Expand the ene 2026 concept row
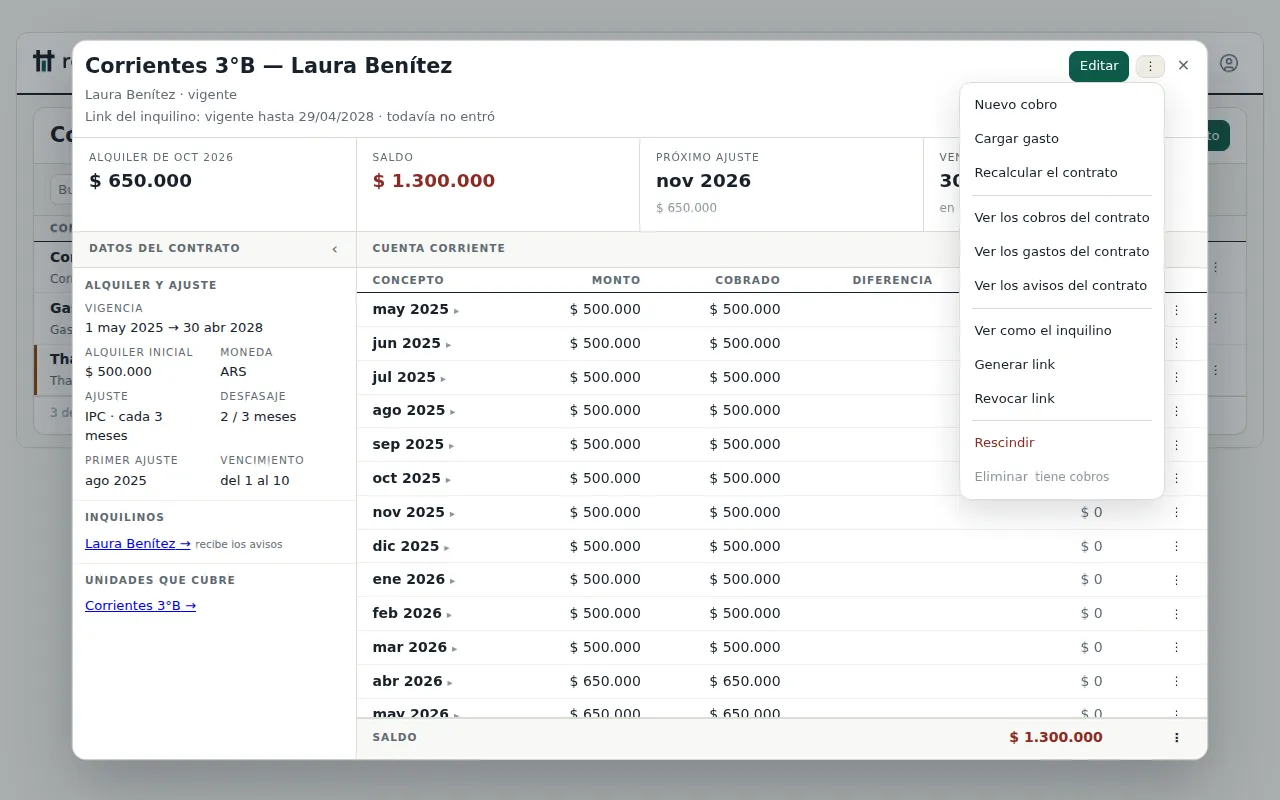 coord(413,580)
